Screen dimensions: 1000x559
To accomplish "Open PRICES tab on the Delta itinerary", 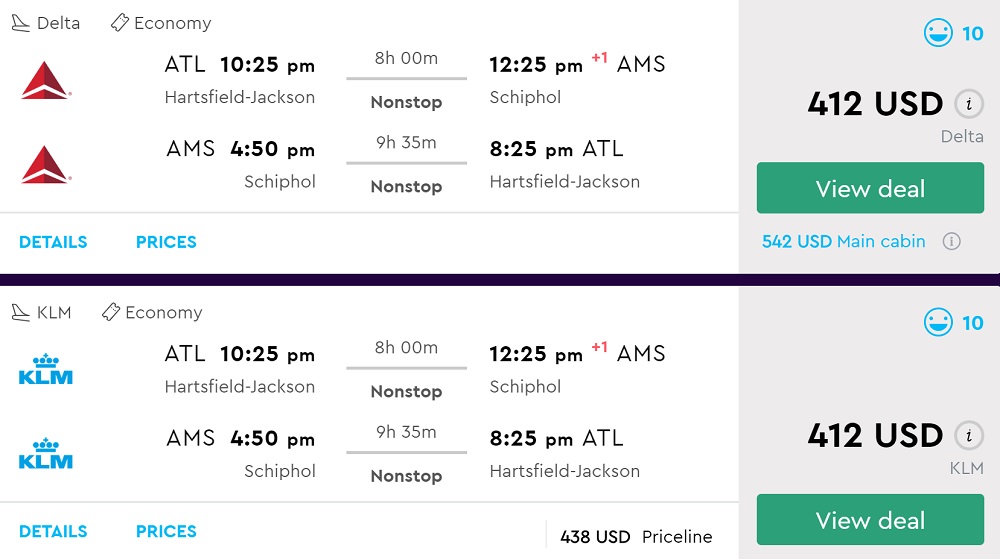I will (x=166, y=242).
